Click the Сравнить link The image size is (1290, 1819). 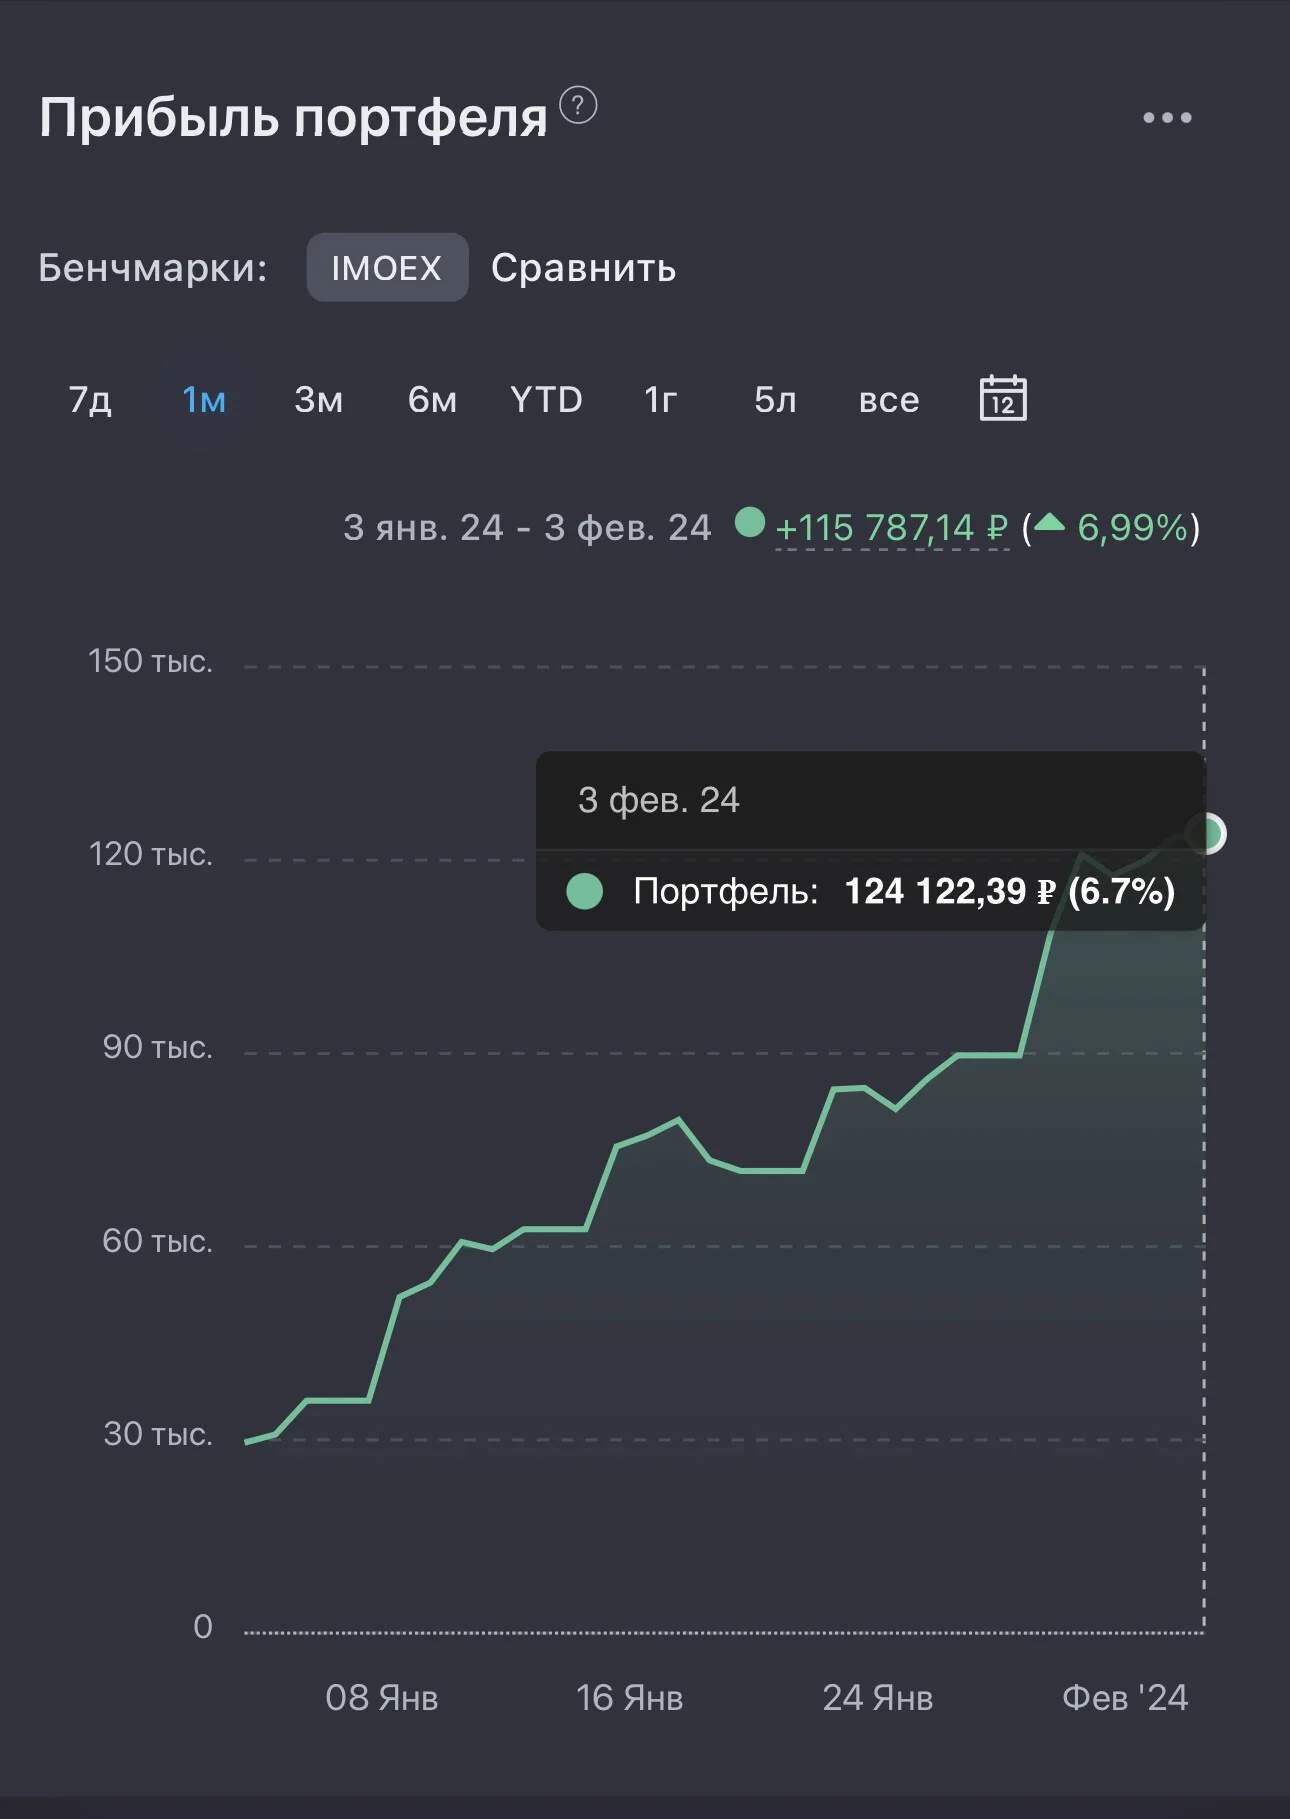583,268
